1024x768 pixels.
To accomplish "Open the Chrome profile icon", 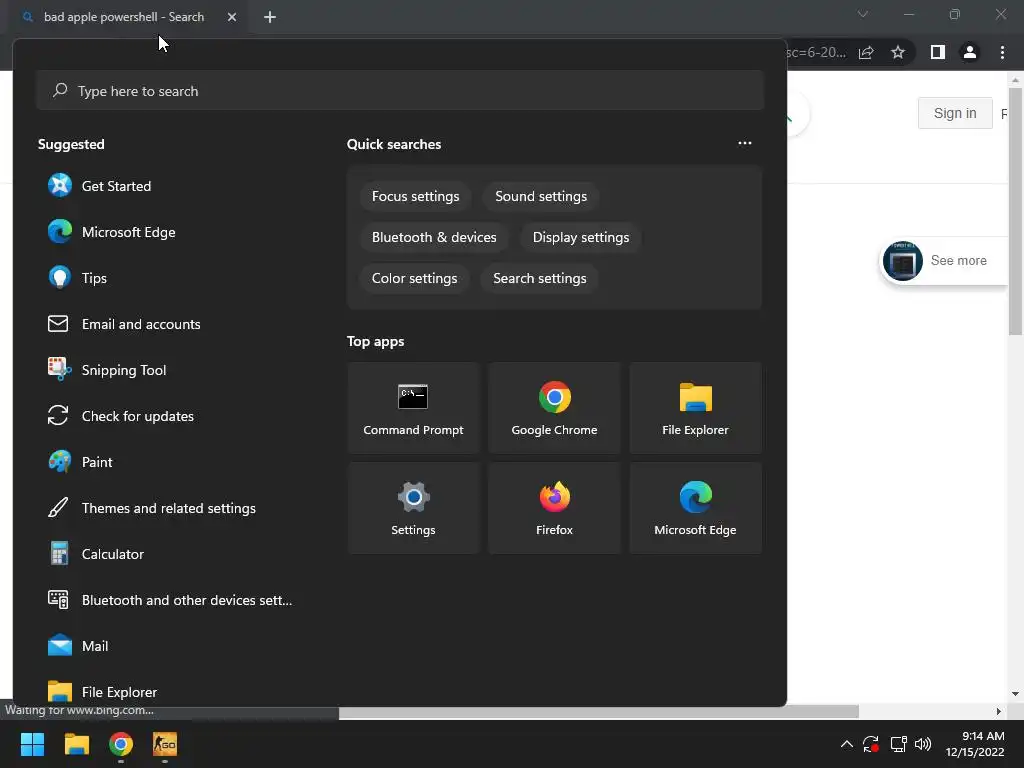I will click(x=970, y=52).
